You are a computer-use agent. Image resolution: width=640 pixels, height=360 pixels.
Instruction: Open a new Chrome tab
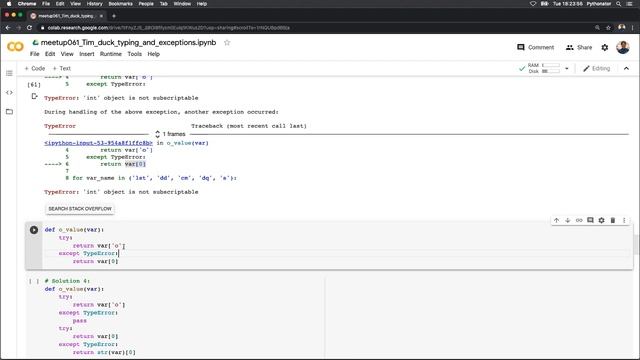click(x=114, y=16)
